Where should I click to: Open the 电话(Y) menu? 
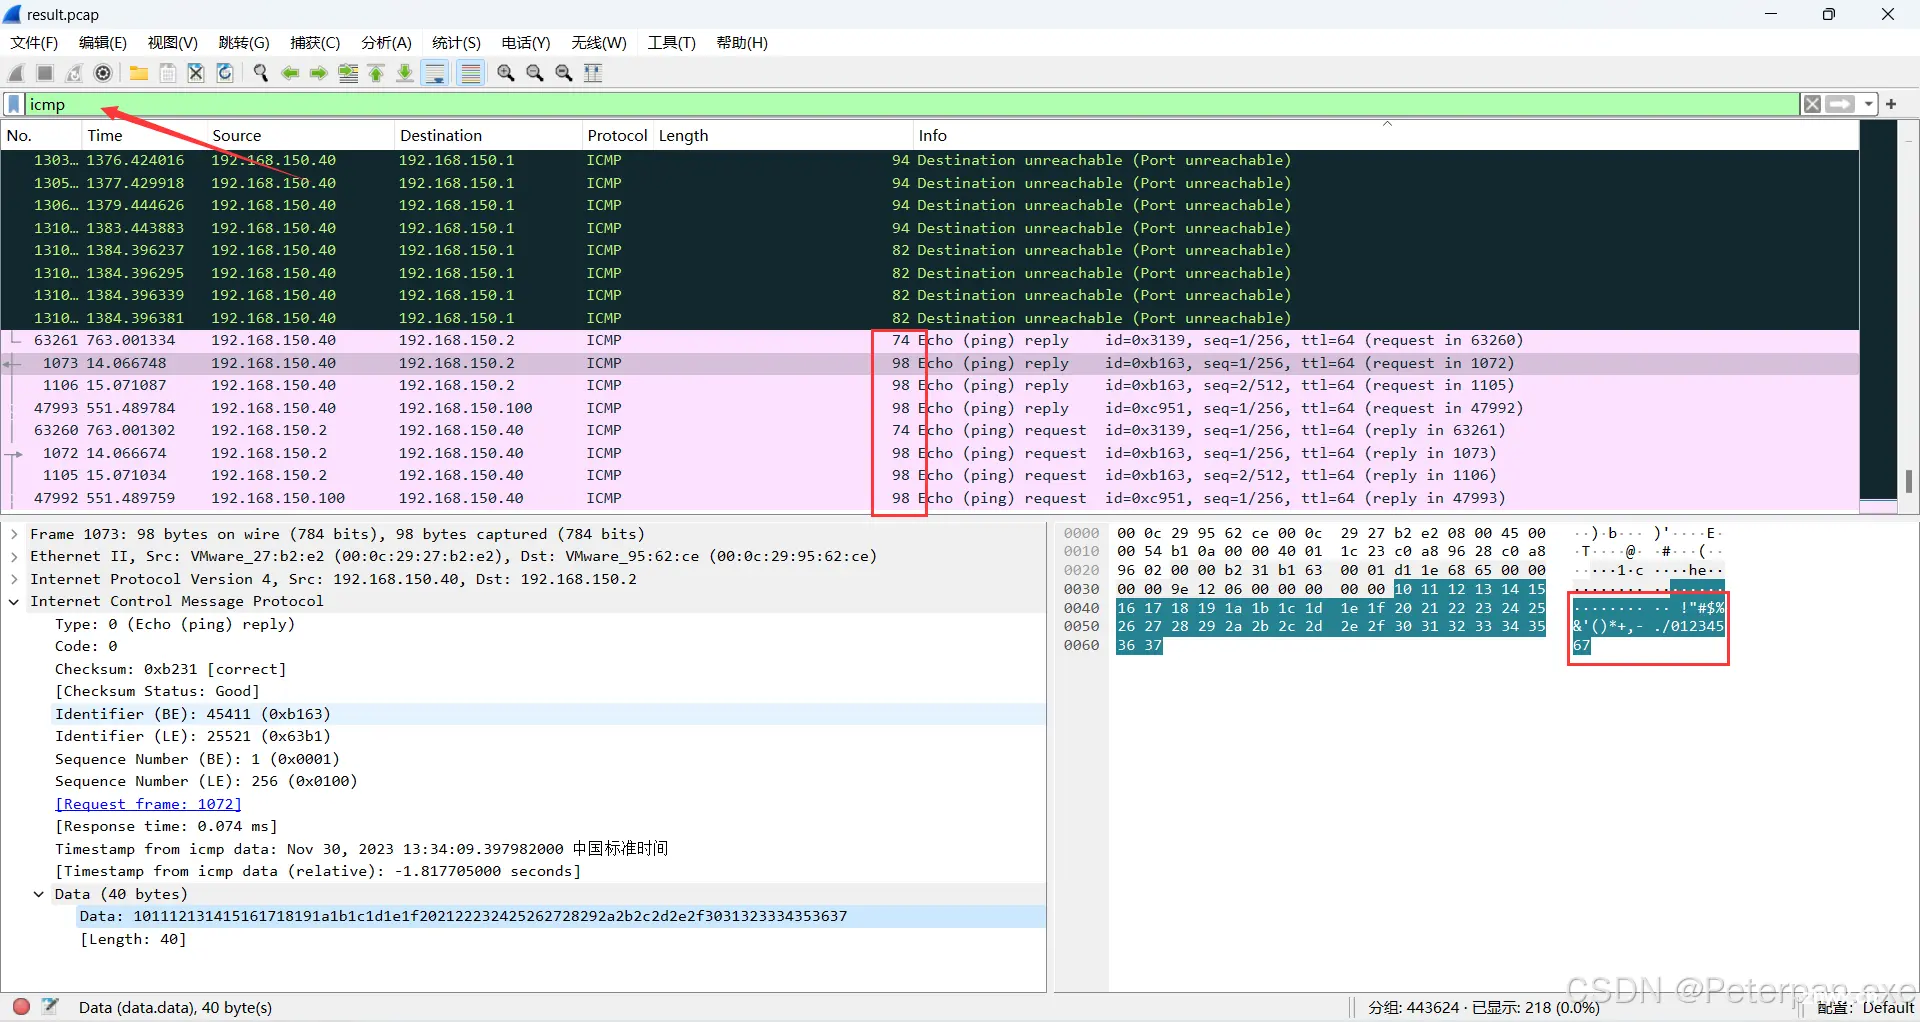click(x=526, y=43)
